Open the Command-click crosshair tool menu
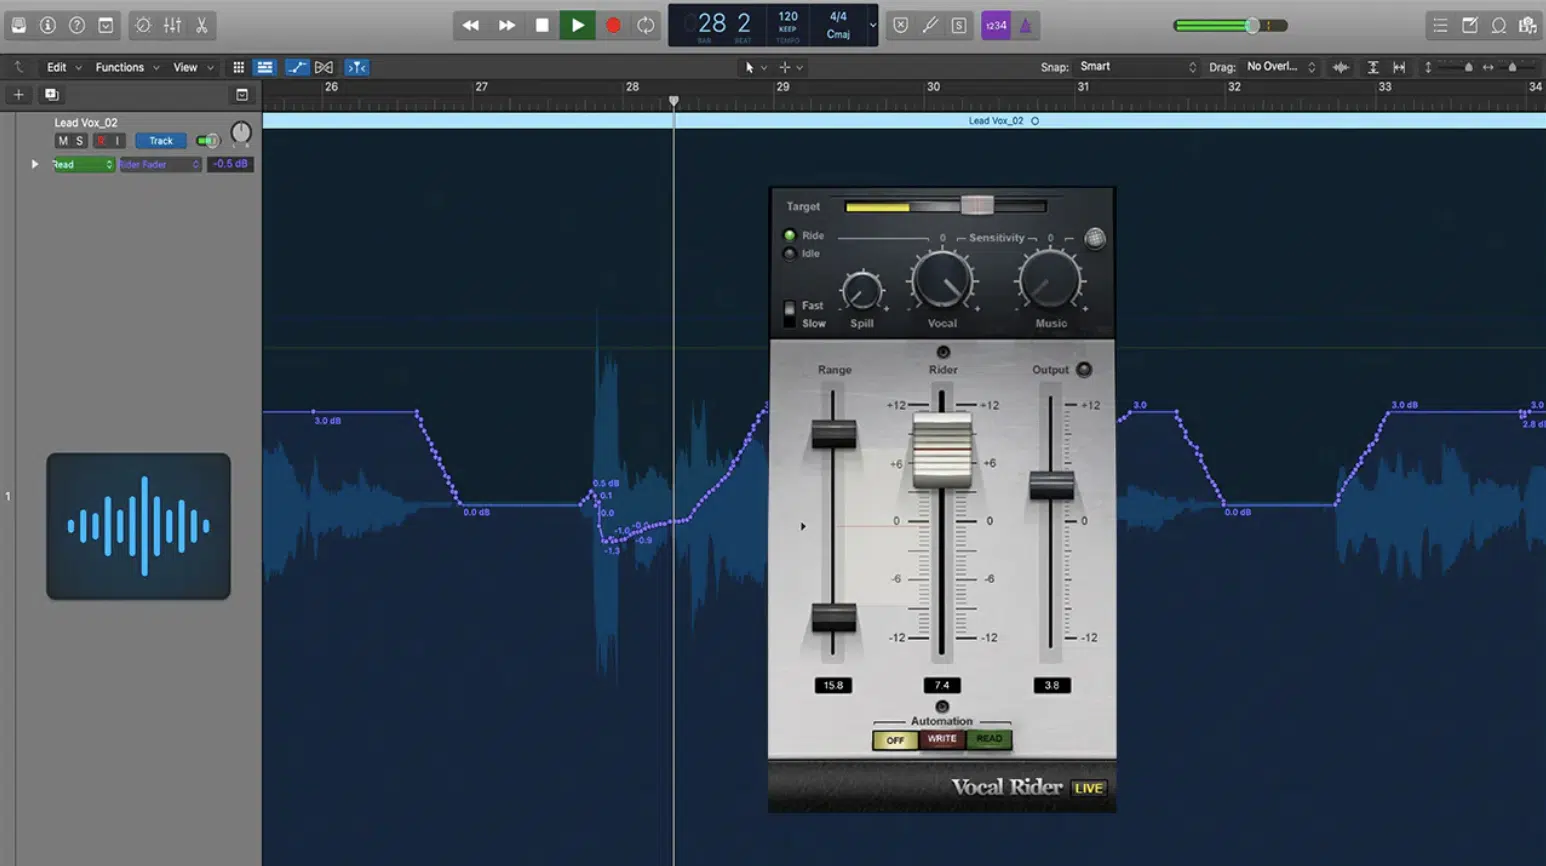The width and height of the screenshot is (1546, 866). click(x=790, y=67)
